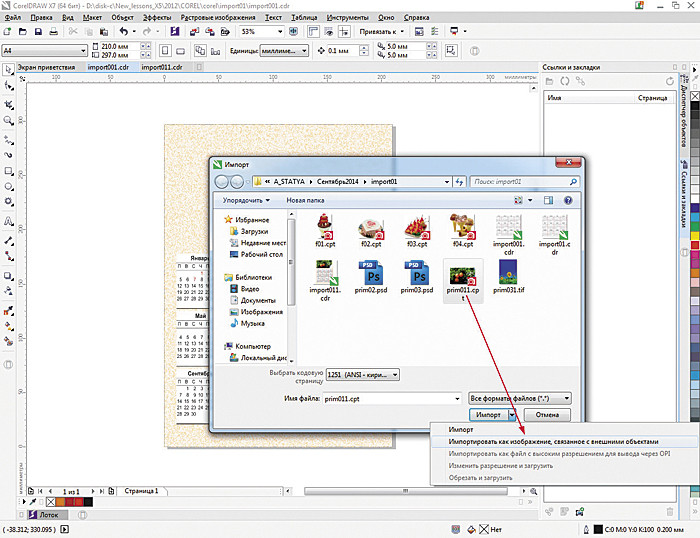Open the Эффекты menu

(x=157, y=18)
